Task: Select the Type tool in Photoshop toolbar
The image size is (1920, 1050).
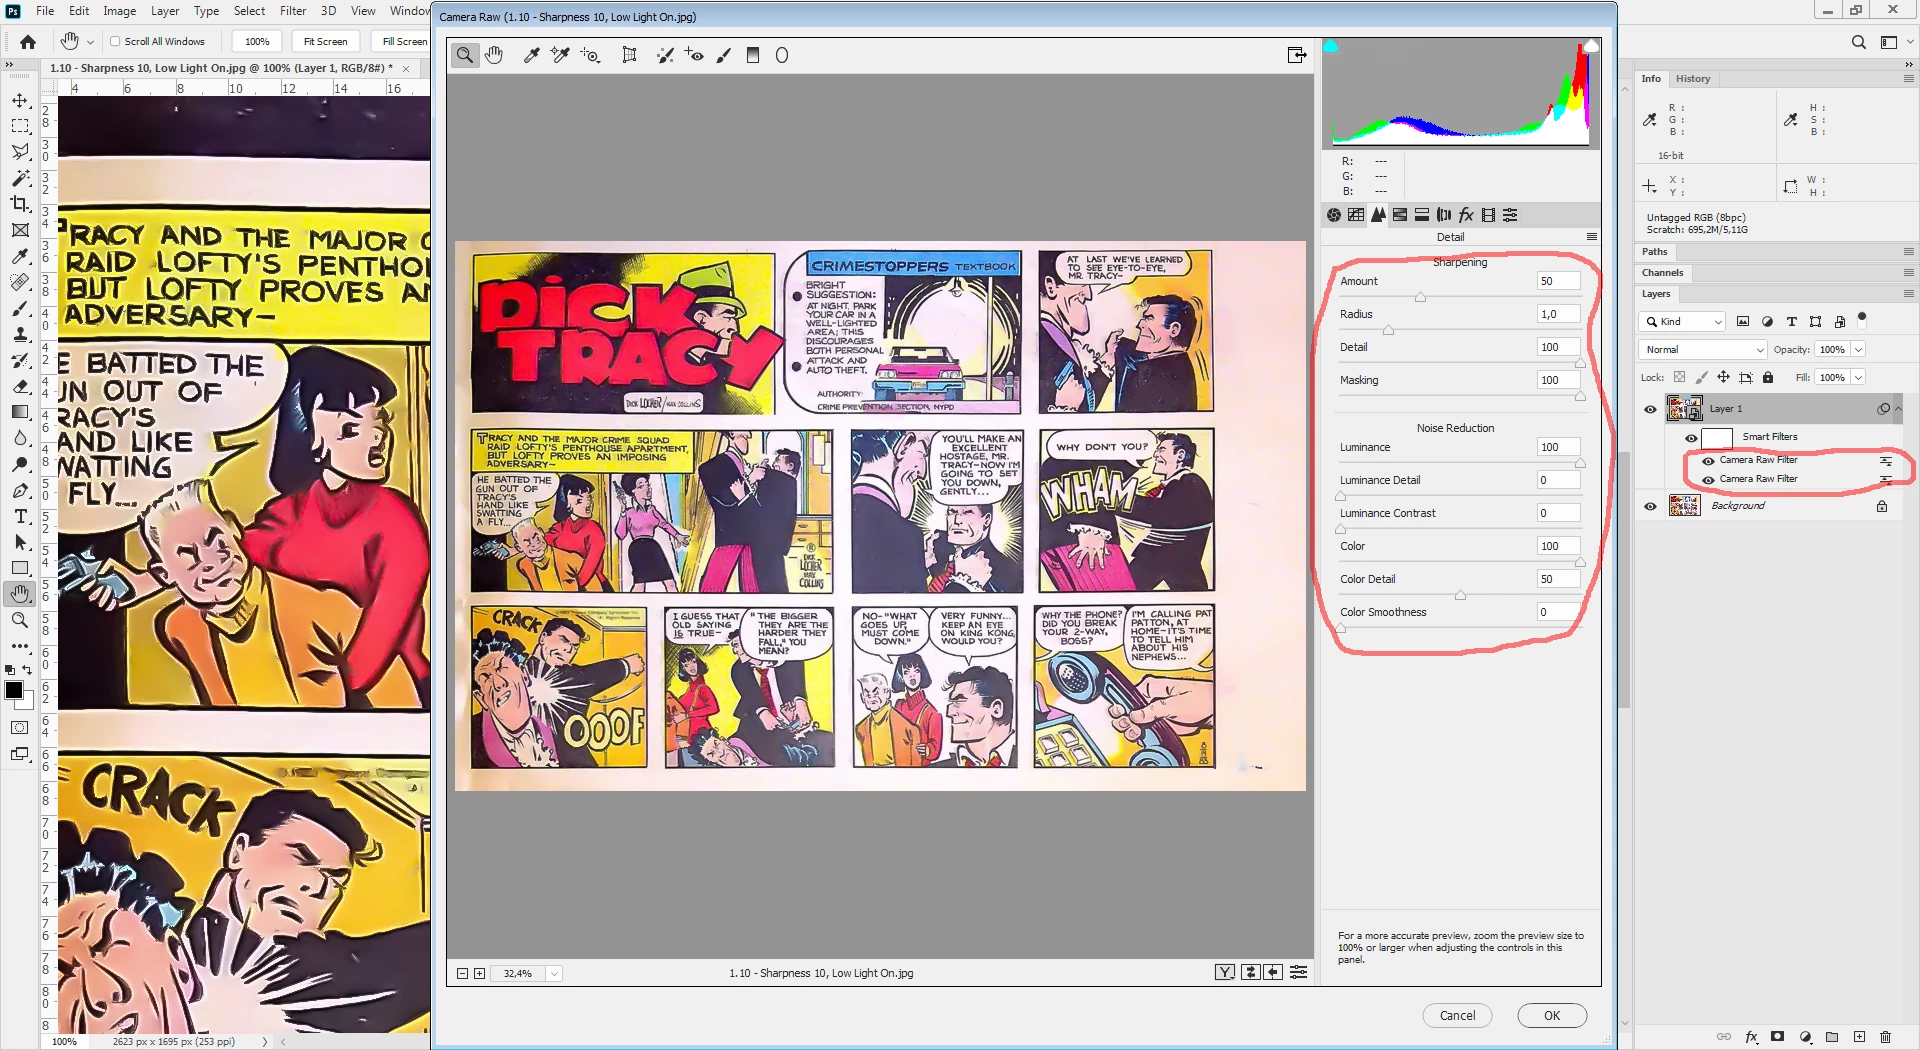Action: click(x=20, y=516)
